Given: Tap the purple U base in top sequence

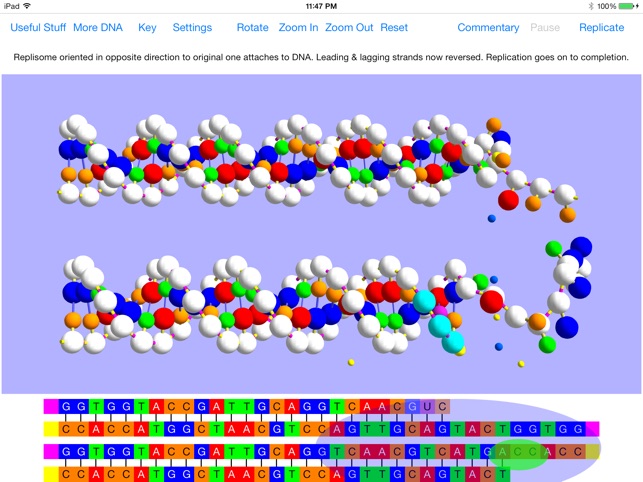Looking at the screenshot, I should click(x=427, y=407).
